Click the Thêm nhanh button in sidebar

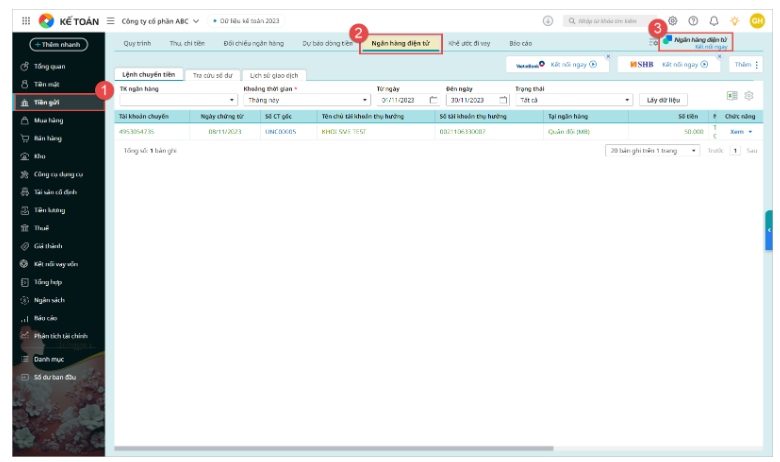coord(59,44)
